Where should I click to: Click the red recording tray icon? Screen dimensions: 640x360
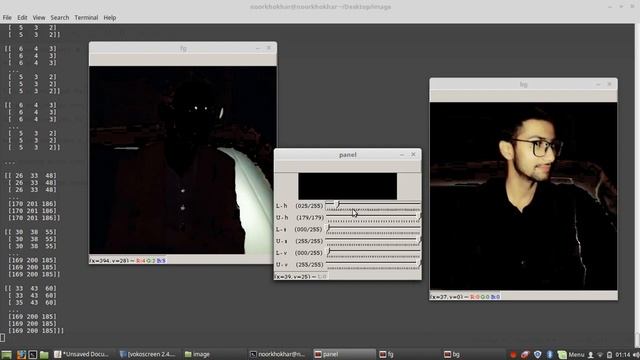tap(513, 355)
